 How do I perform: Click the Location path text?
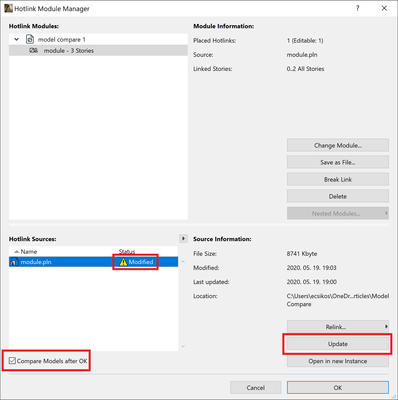point(338,300)
